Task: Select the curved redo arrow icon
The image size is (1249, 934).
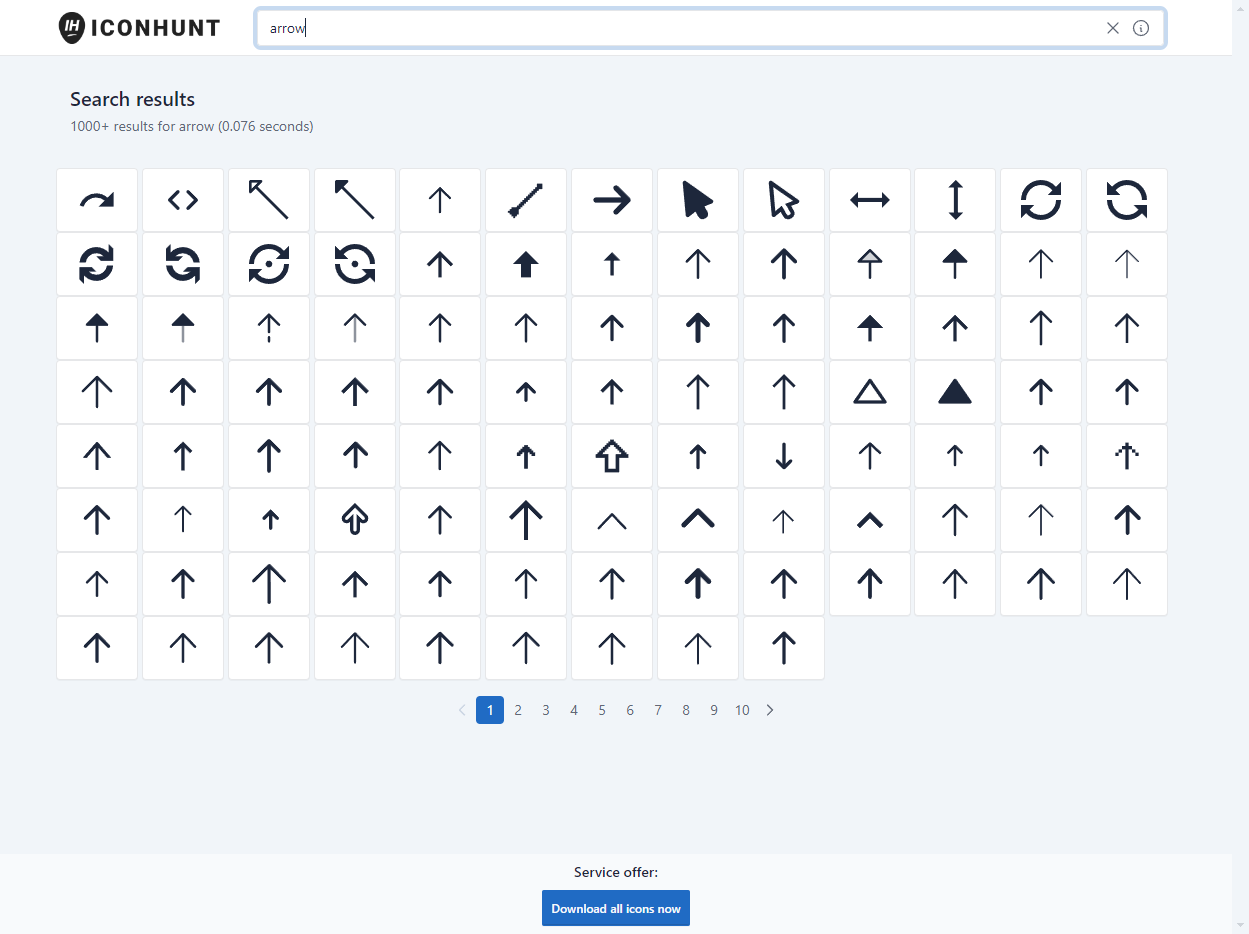Action: coord(97,200)
